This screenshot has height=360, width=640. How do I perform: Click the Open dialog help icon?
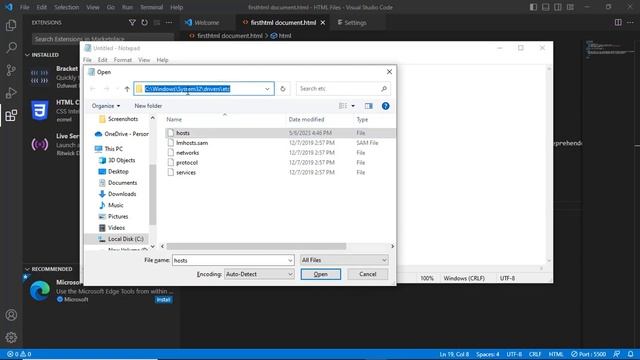click(x=385, y=106)
